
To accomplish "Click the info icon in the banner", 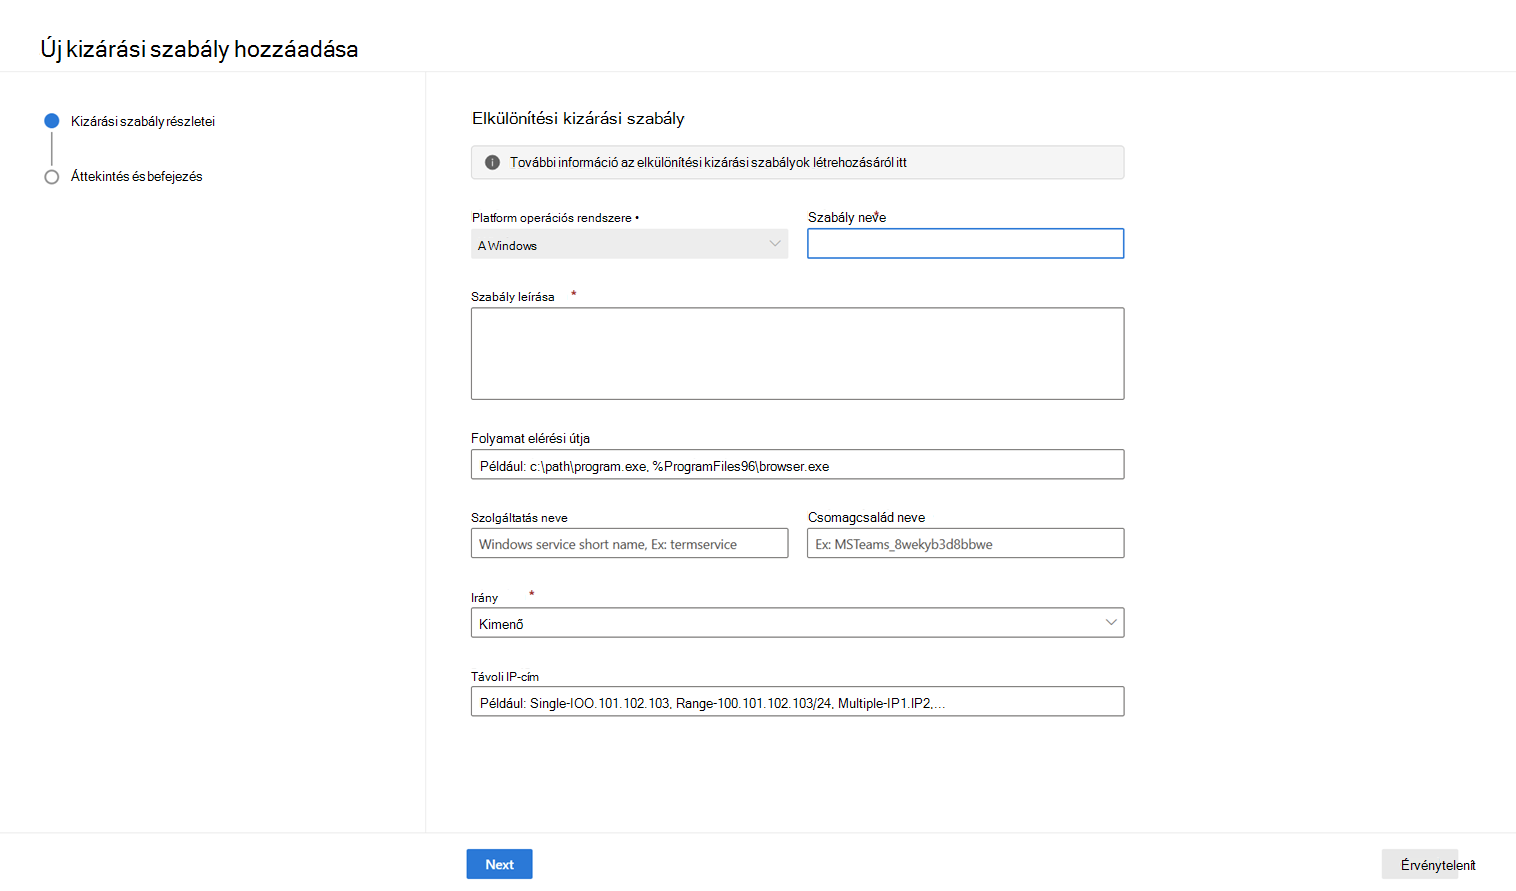I will (492, 163).
